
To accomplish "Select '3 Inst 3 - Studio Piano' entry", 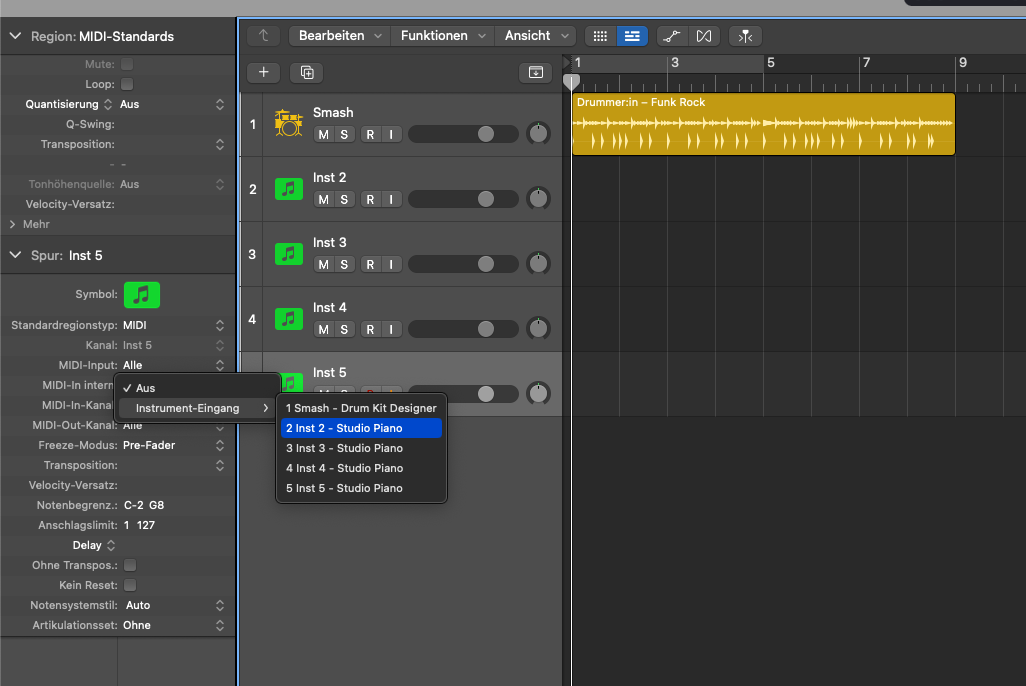I will click(345, 448).
